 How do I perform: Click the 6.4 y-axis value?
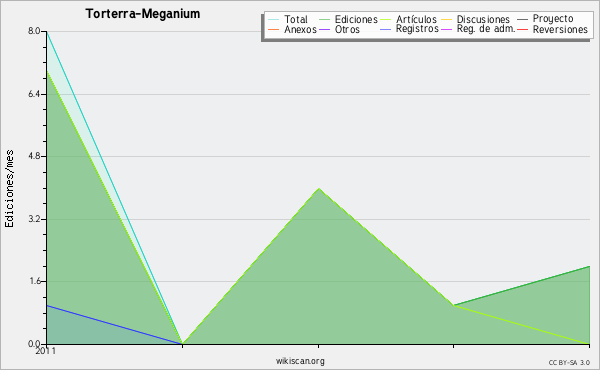click(x=34, y=94)
